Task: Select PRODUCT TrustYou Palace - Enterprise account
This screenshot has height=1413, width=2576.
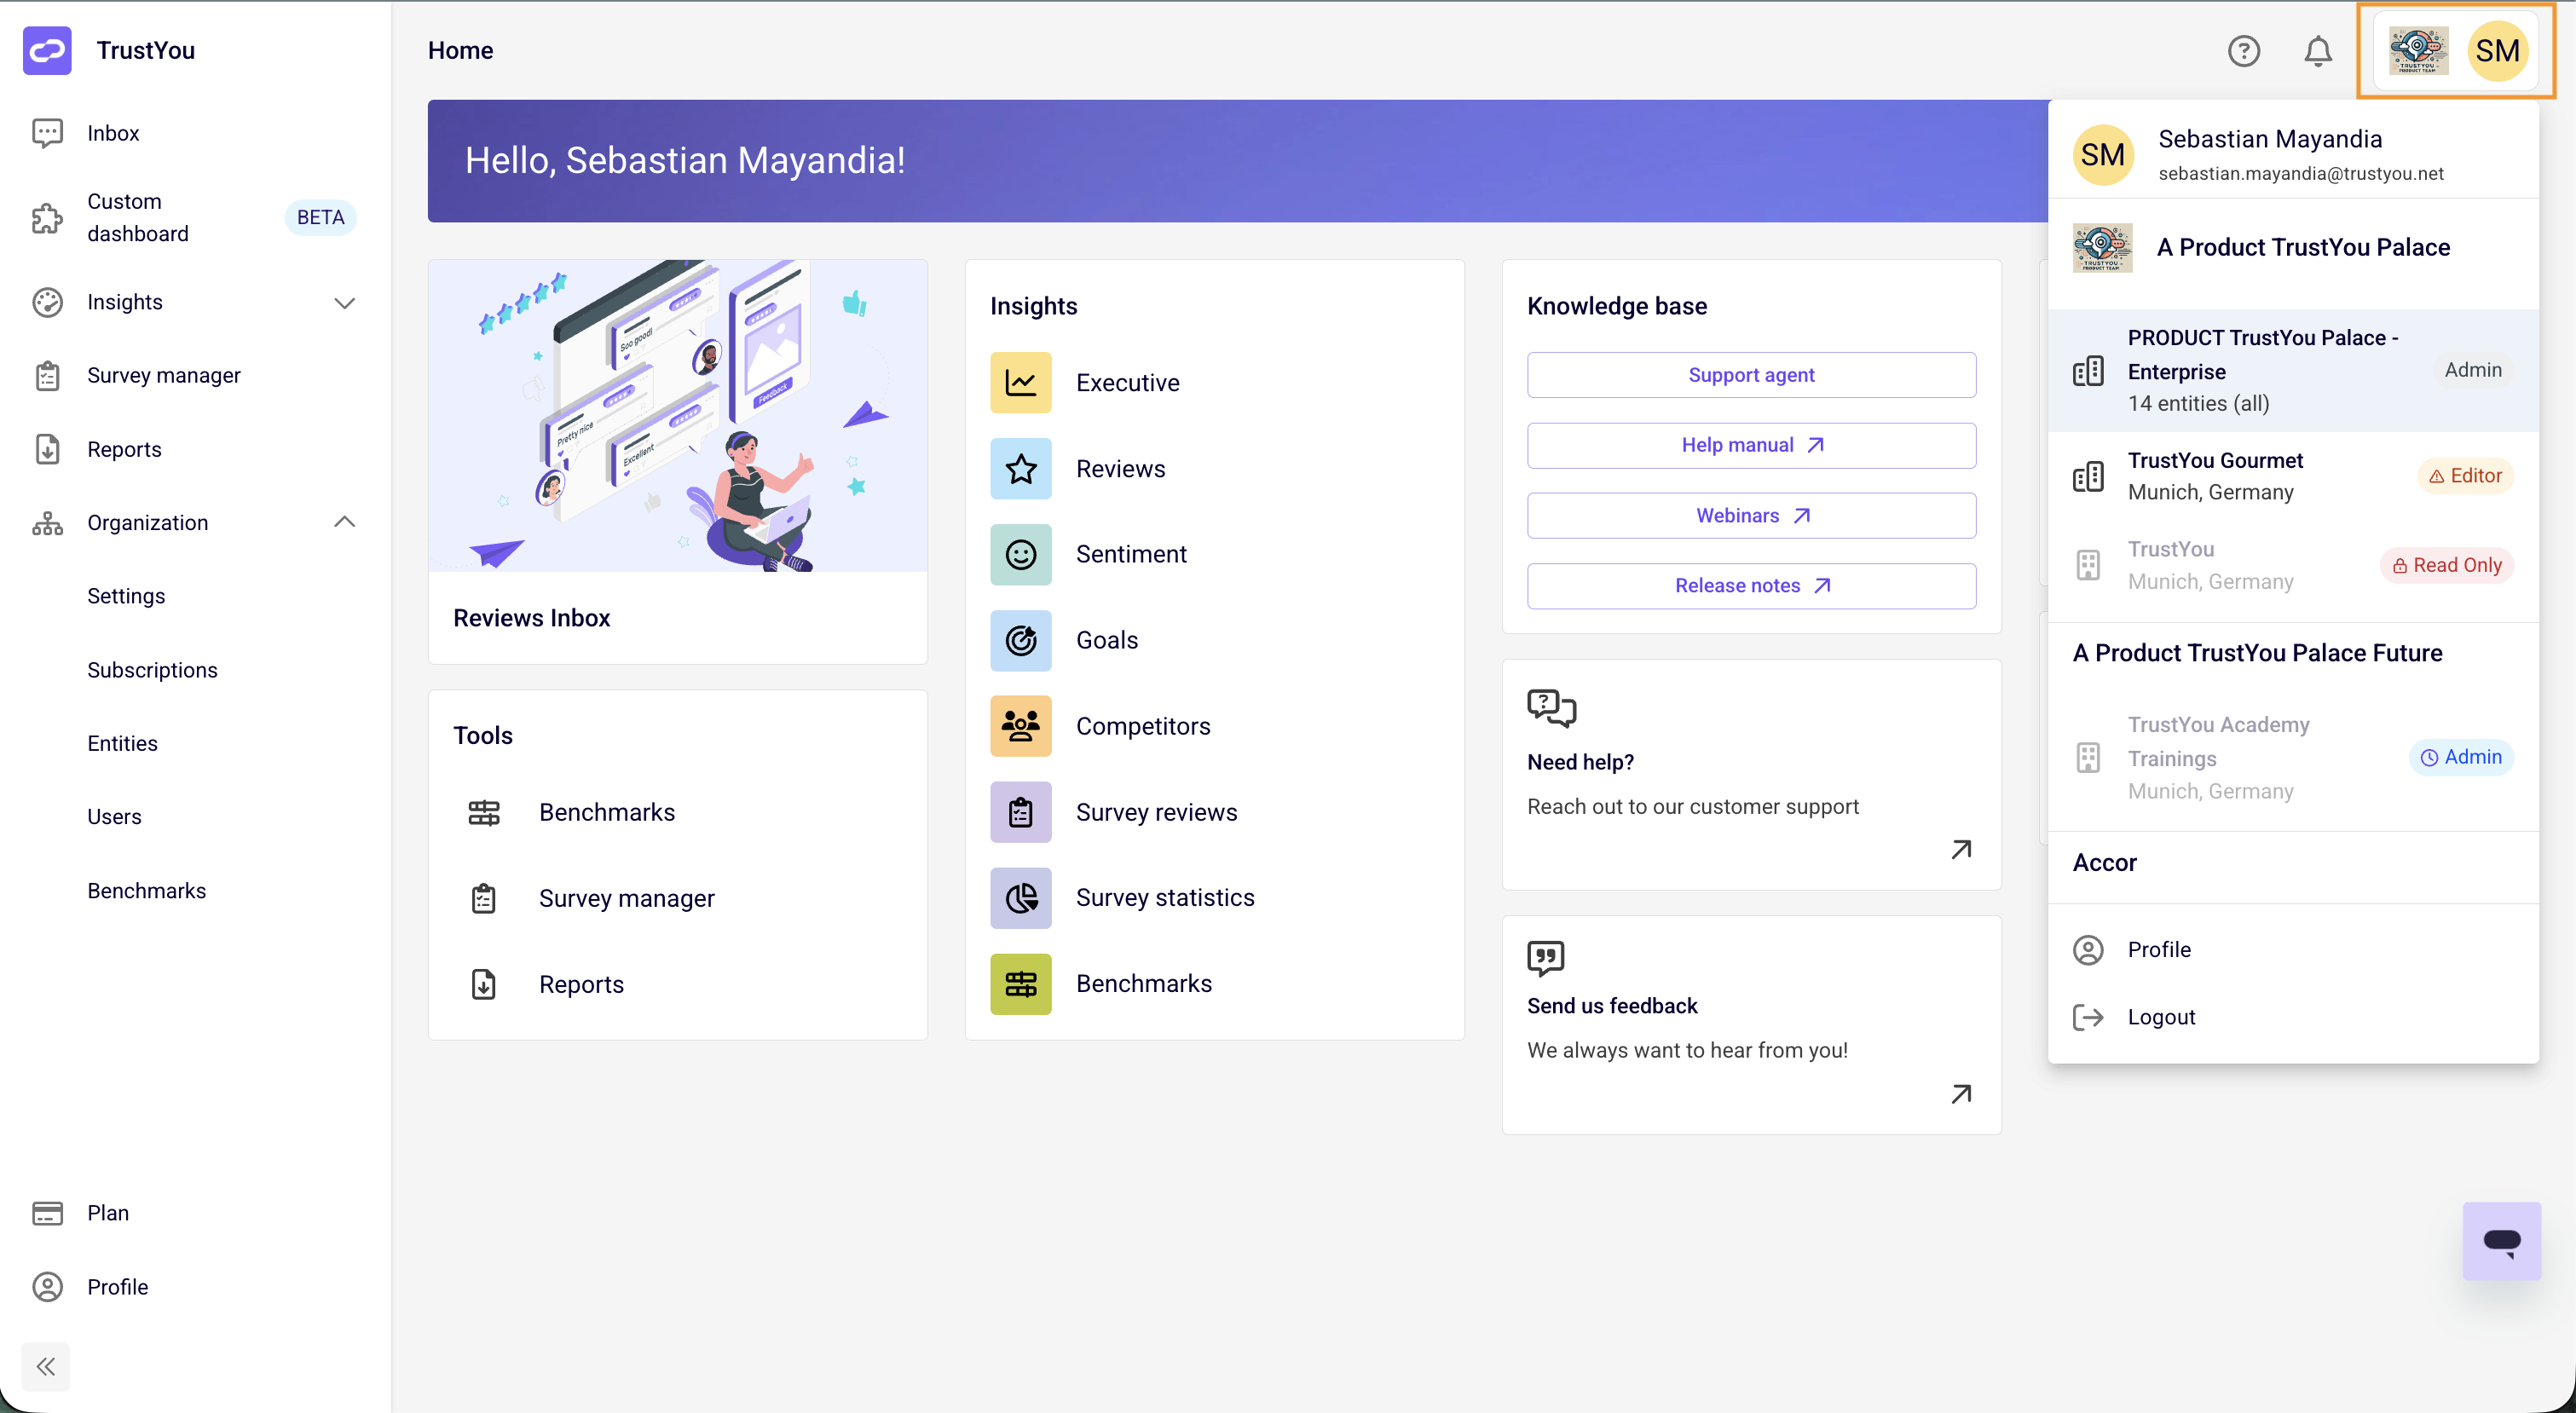Action: click(x=2293, y=371)
